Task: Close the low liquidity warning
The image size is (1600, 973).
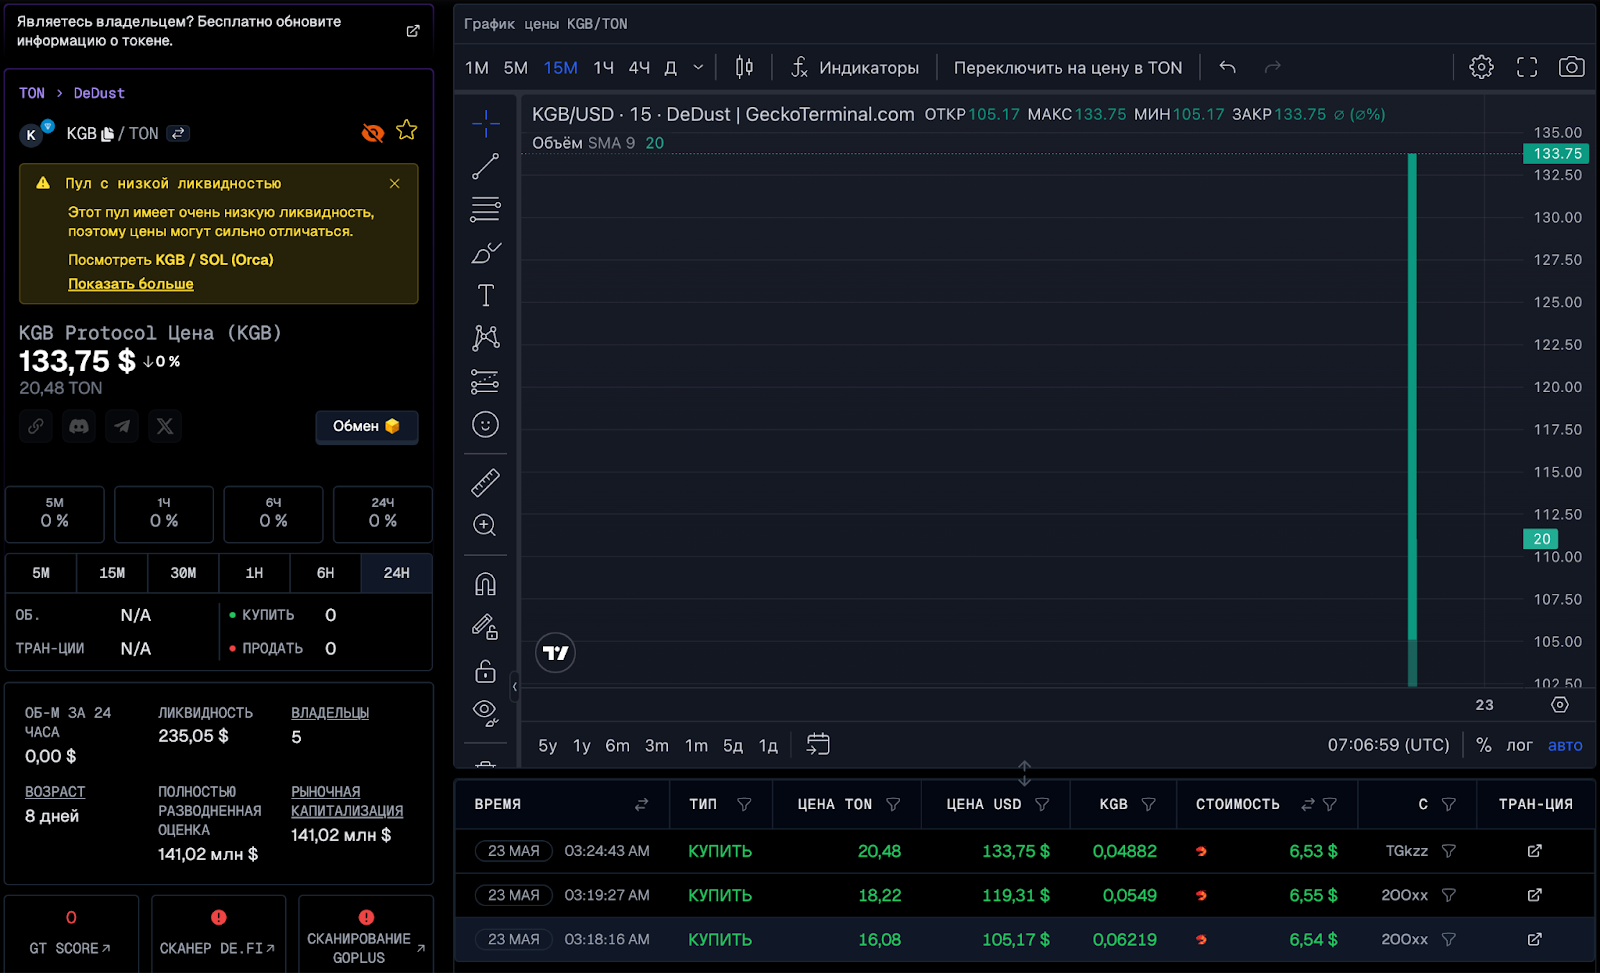Action: coord(395,183)
